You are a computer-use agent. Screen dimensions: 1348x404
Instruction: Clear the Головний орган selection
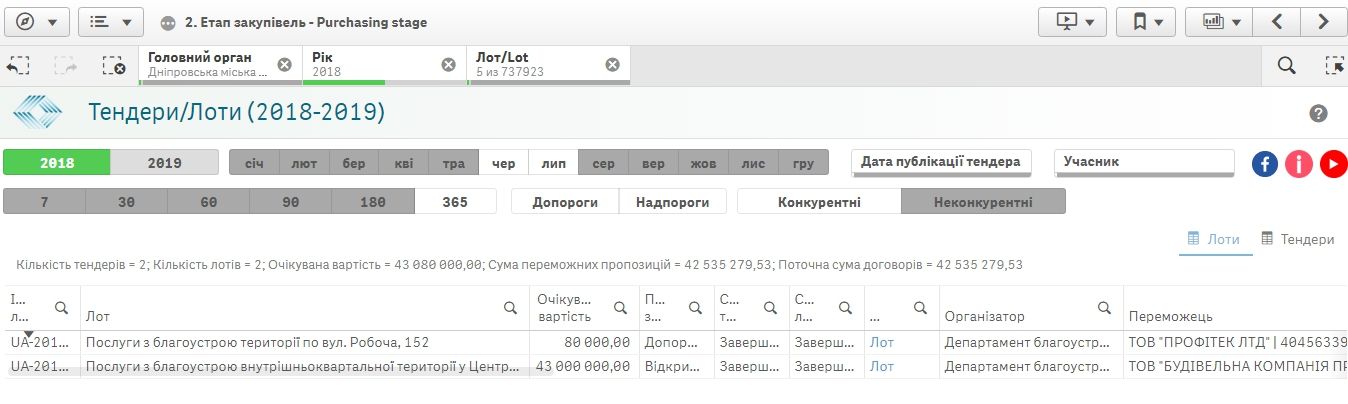(x=285, y=65)
